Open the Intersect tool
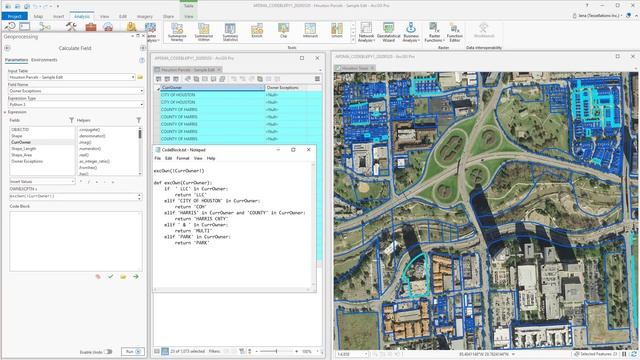Screen dimensions: 640x360 coord(310,31)
